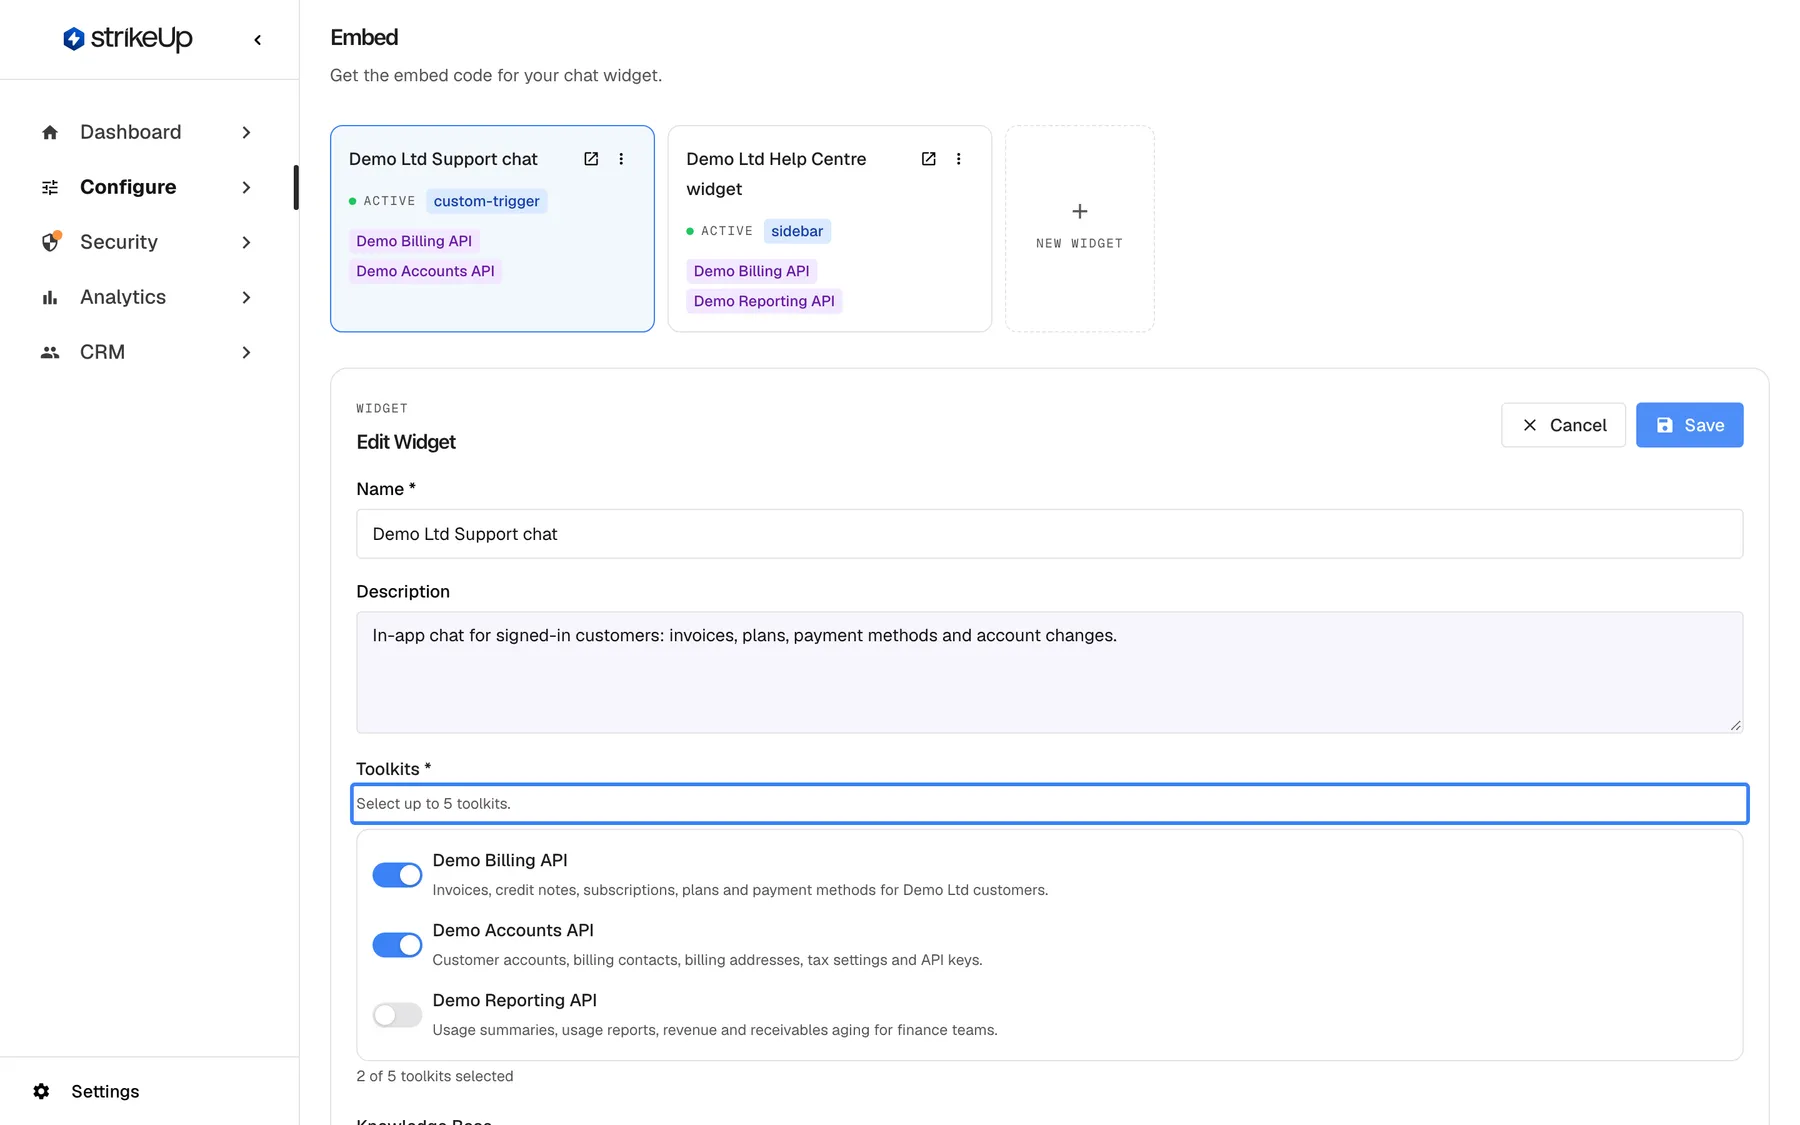Click Demo Accounts API tag on Support chat card

click(x=425, y=271)
